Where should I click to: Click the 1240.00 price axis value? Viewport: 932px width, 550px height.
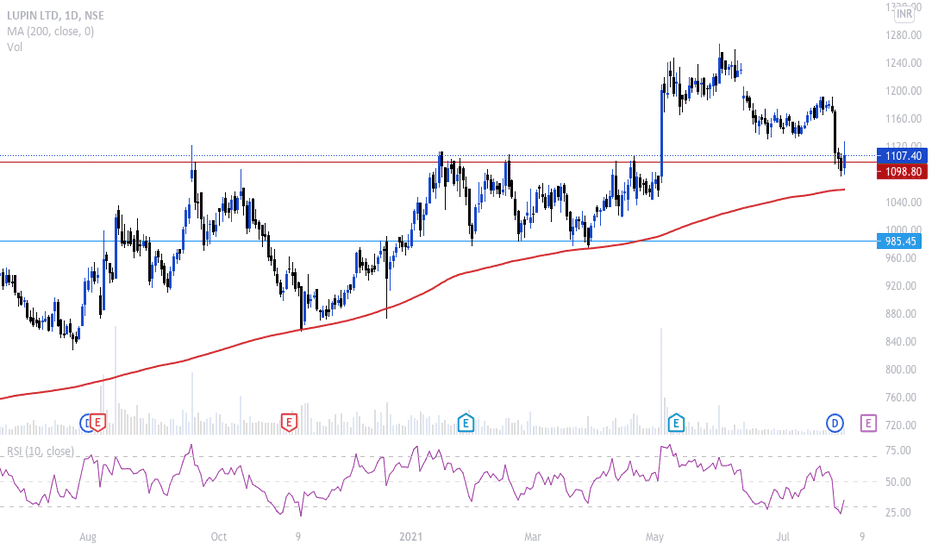[903, 63]
